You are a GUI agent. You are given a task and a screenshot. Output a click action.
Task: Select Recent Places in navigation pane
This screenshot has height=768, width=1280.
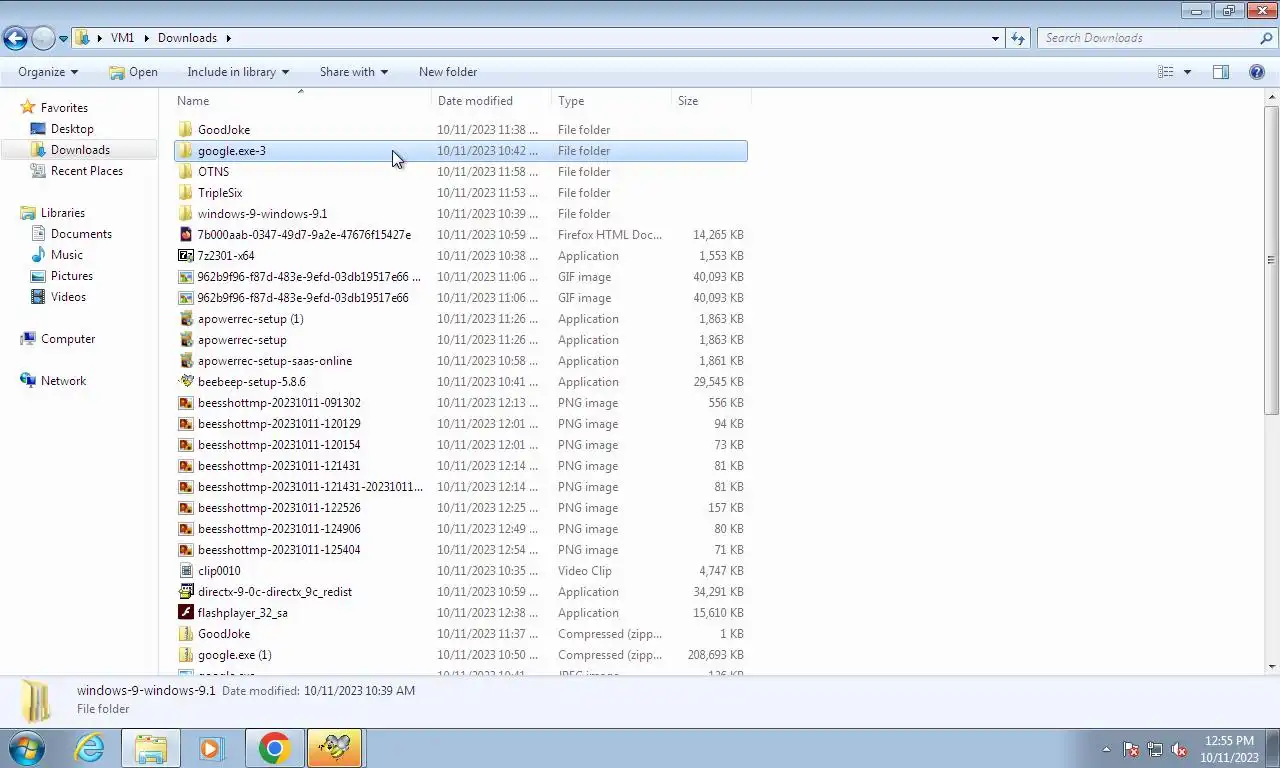[87, 171]
